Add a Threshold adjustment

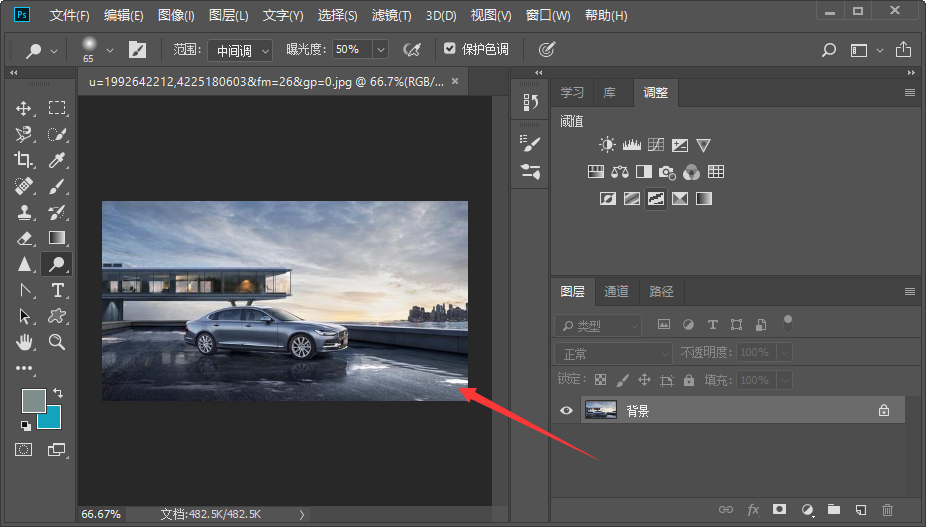click(x=656, y=199)
